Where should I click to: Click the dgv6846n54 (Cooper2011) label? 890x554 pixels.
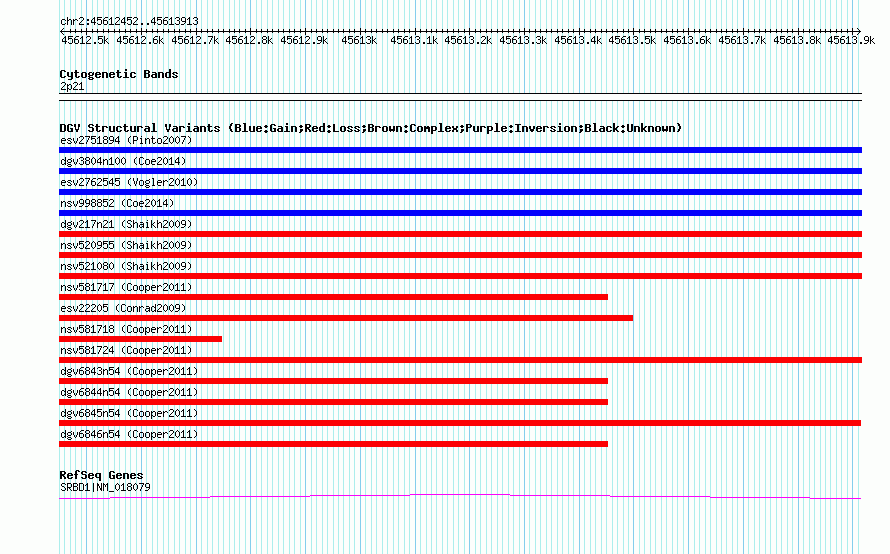coord(129,434)
